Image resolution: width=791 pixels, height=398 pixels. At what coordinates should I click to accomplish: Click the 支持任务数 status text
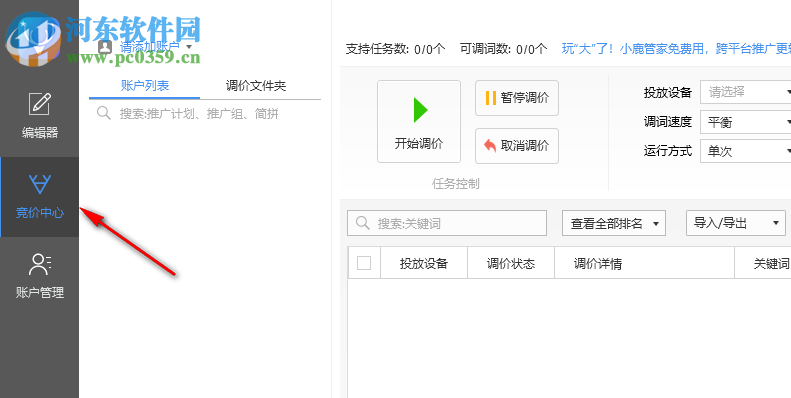pyautogui.click(x=396, y=48)
